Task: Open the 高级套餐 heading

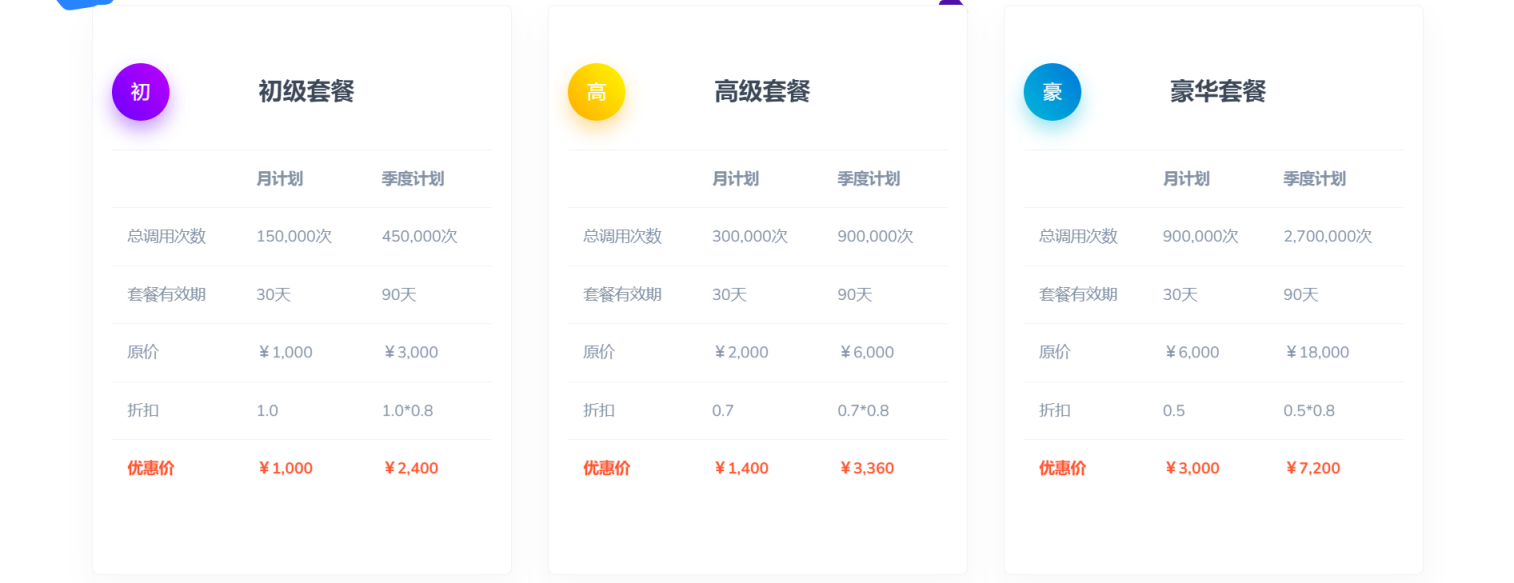Action: (762, 92)
